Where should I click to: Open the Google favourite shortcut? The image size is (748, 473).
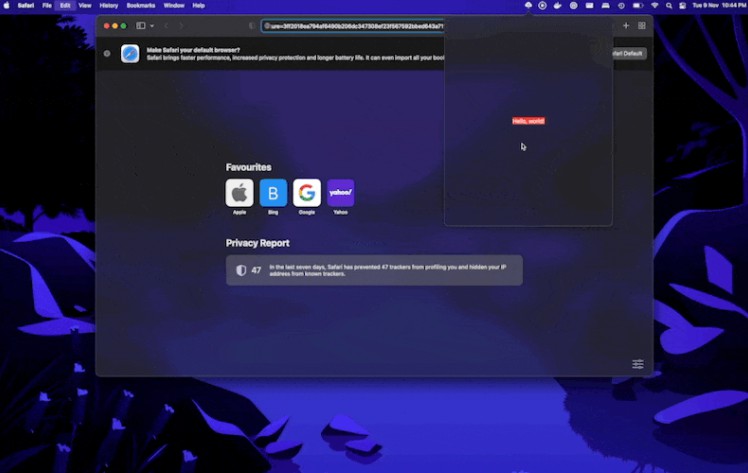coord(307,193)
